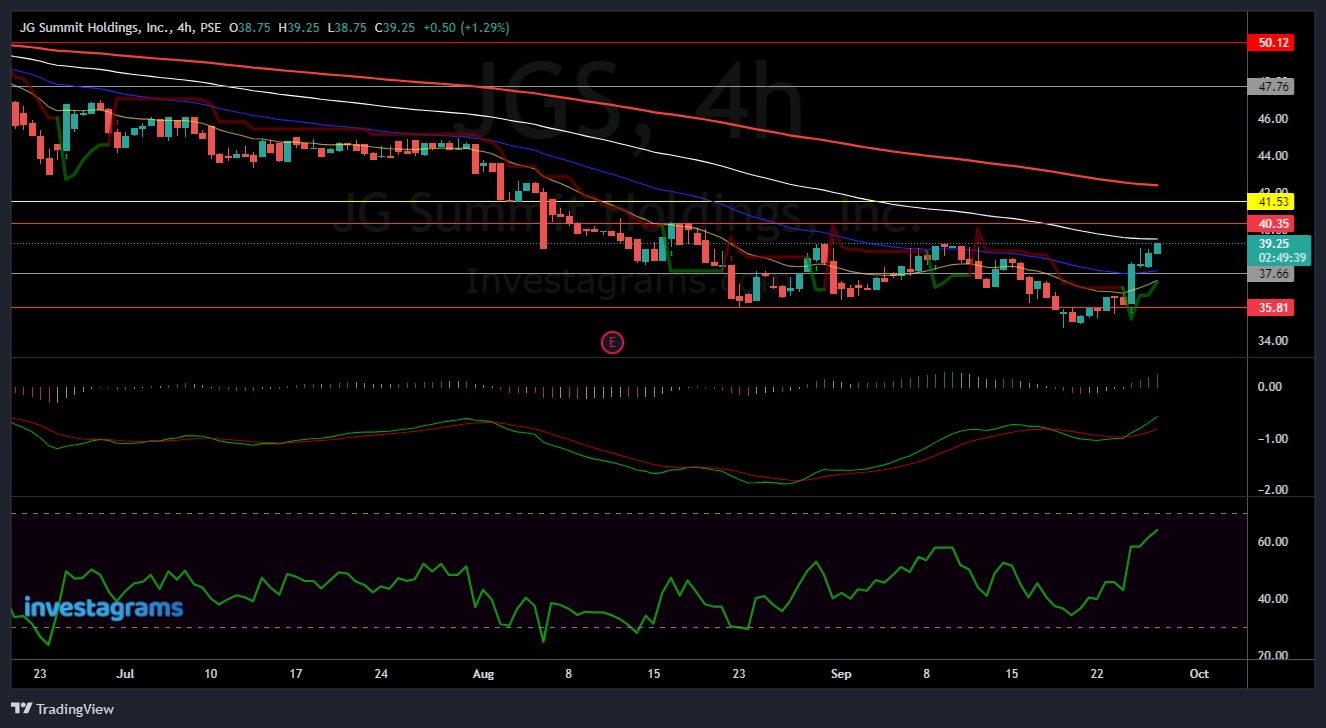Click the teal 39.25 current price label

(x=1272, y=244)
